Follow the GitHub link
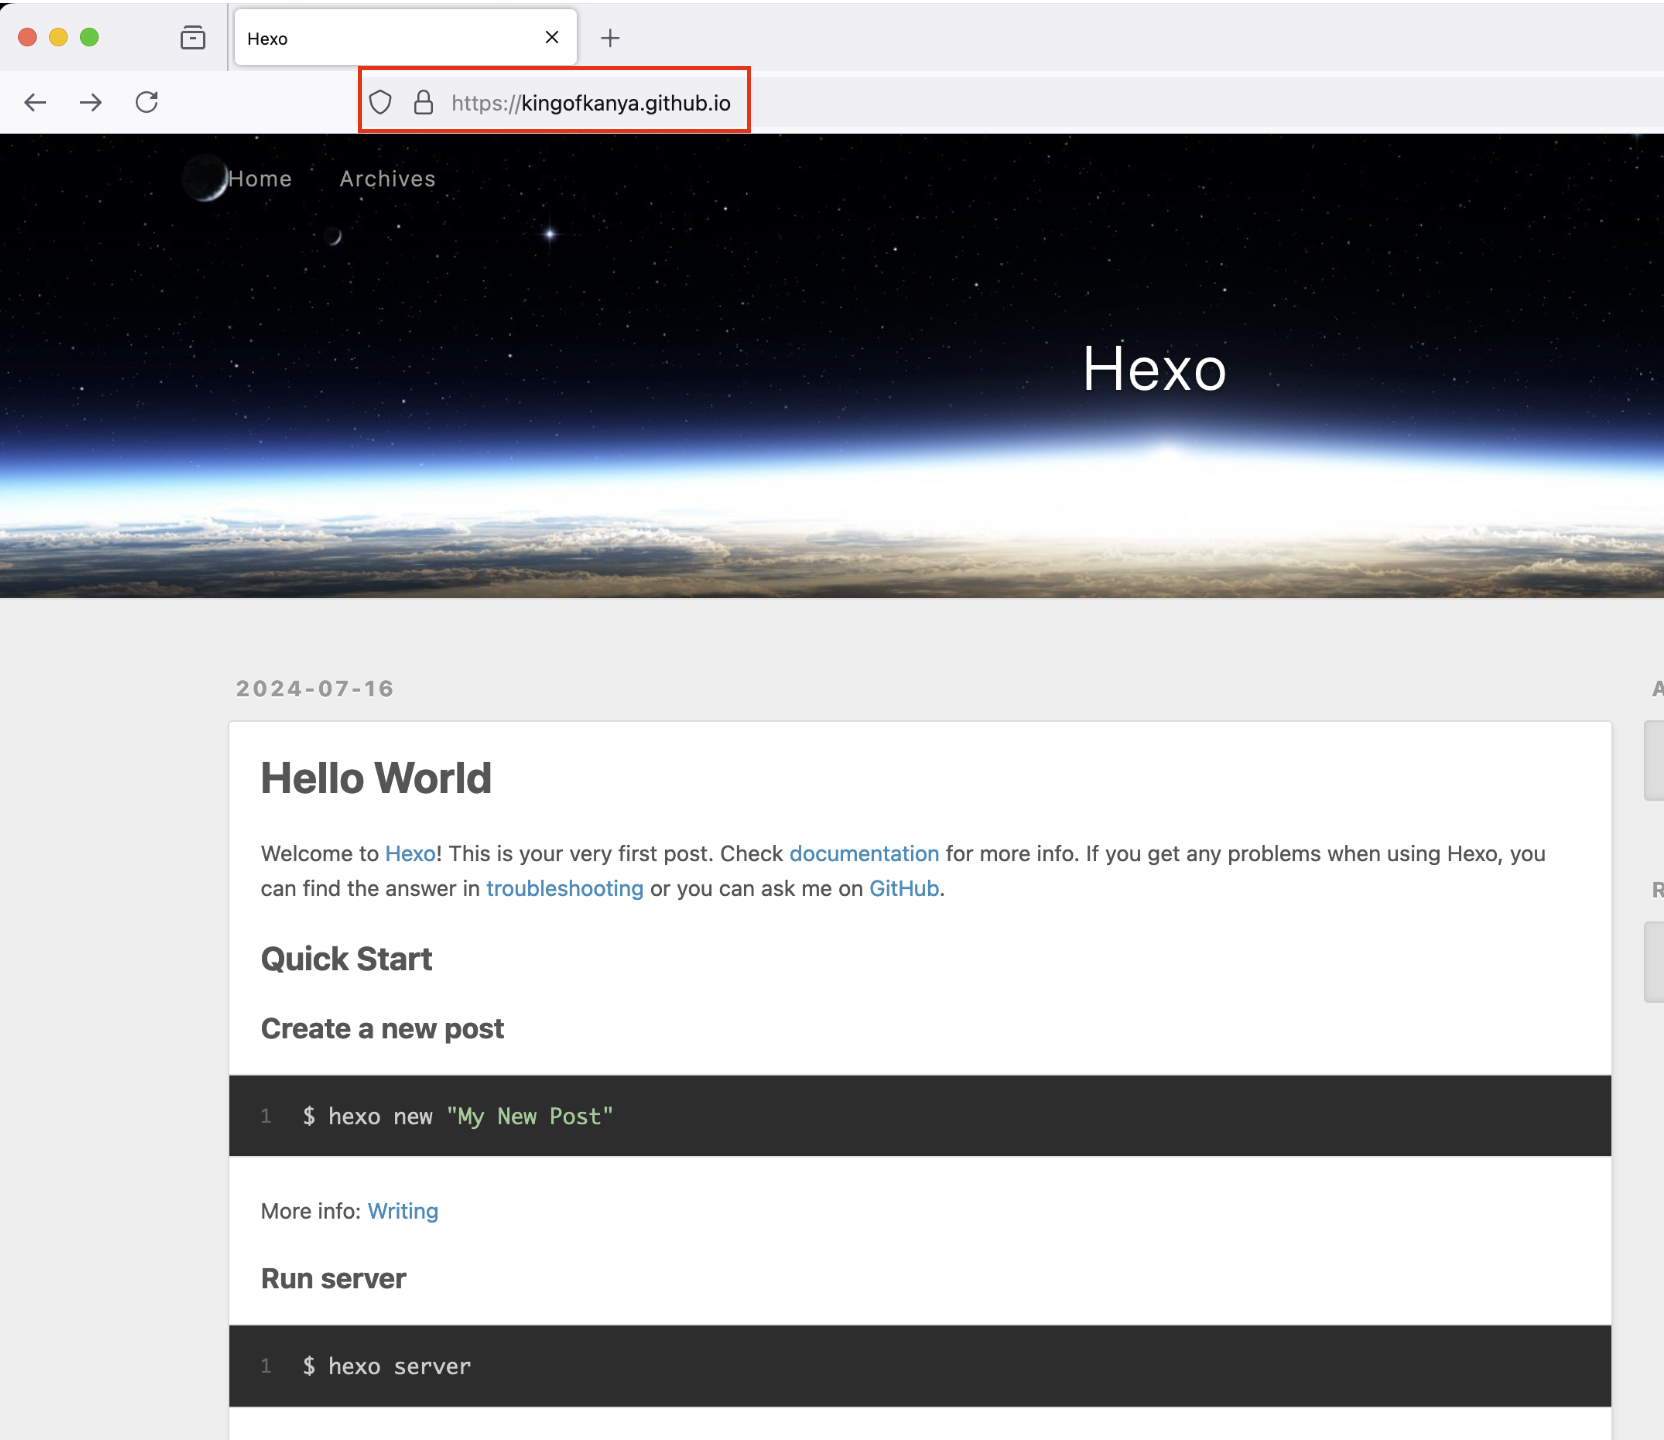The image size is (1664, 1440). pos(904,889)
